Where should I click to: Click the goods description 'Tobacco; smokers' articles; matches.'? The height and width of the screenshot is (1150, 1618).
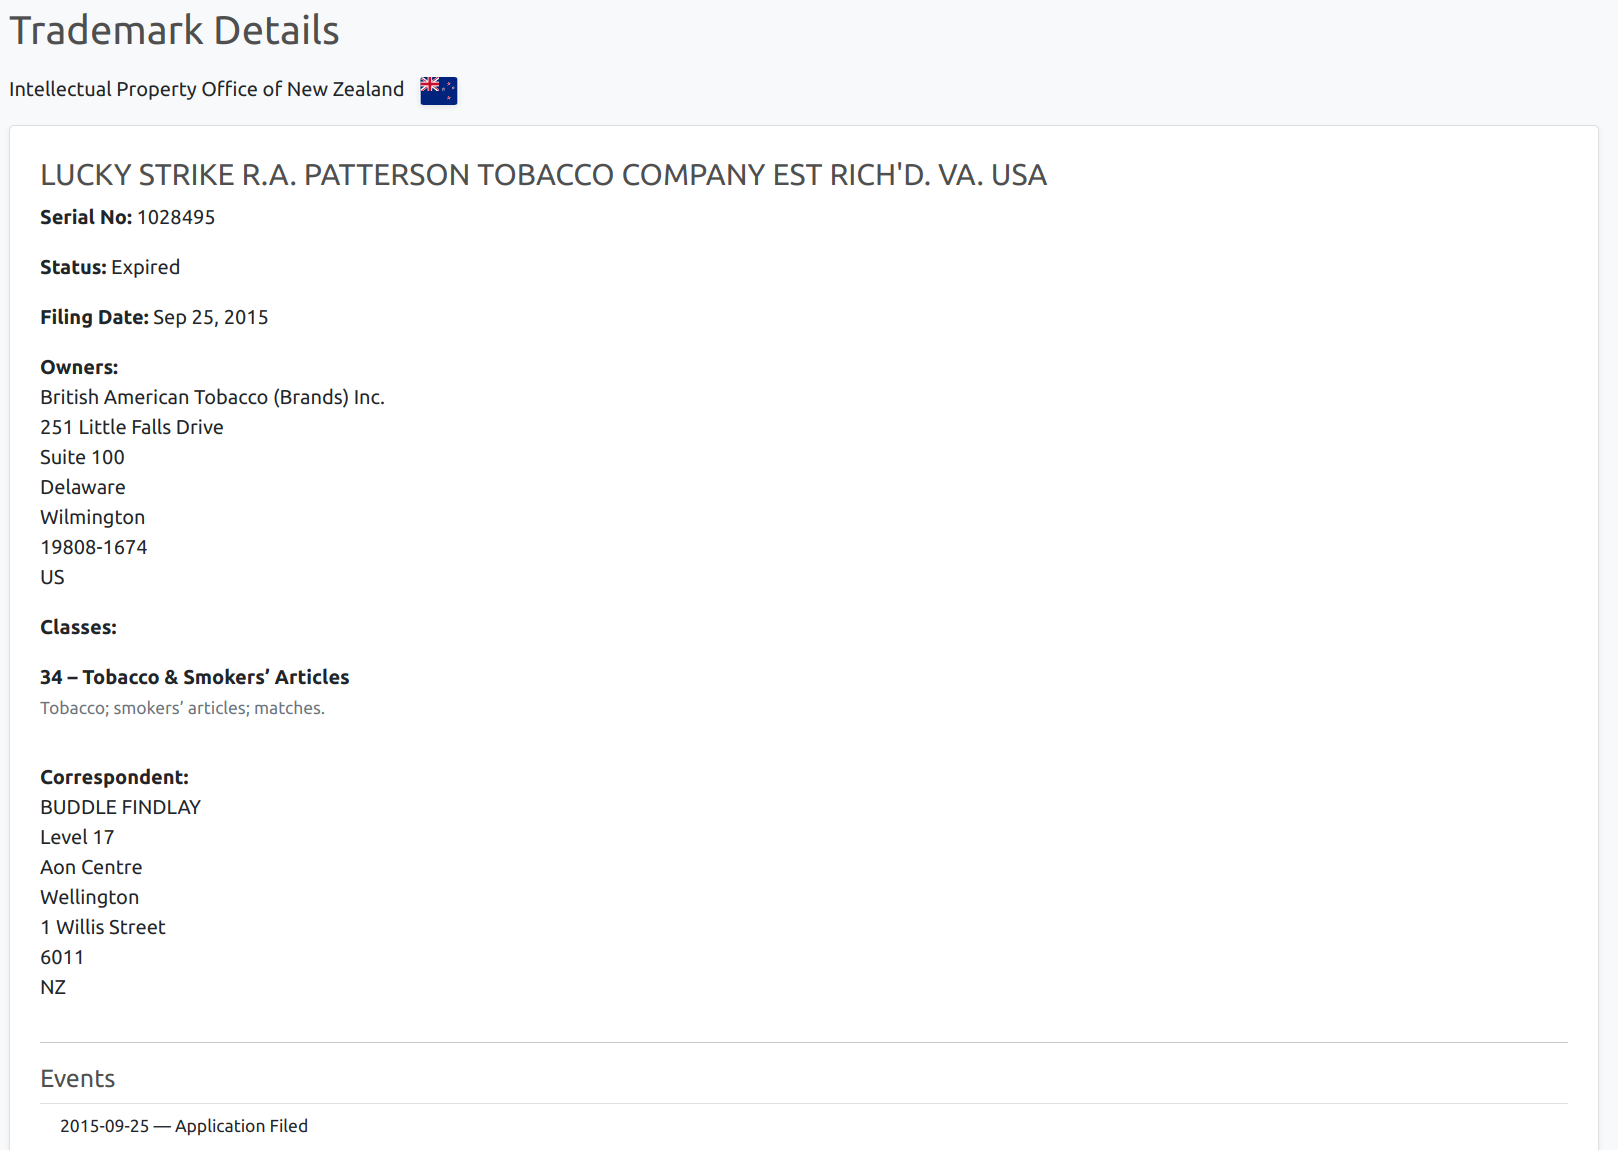point(182,708)
